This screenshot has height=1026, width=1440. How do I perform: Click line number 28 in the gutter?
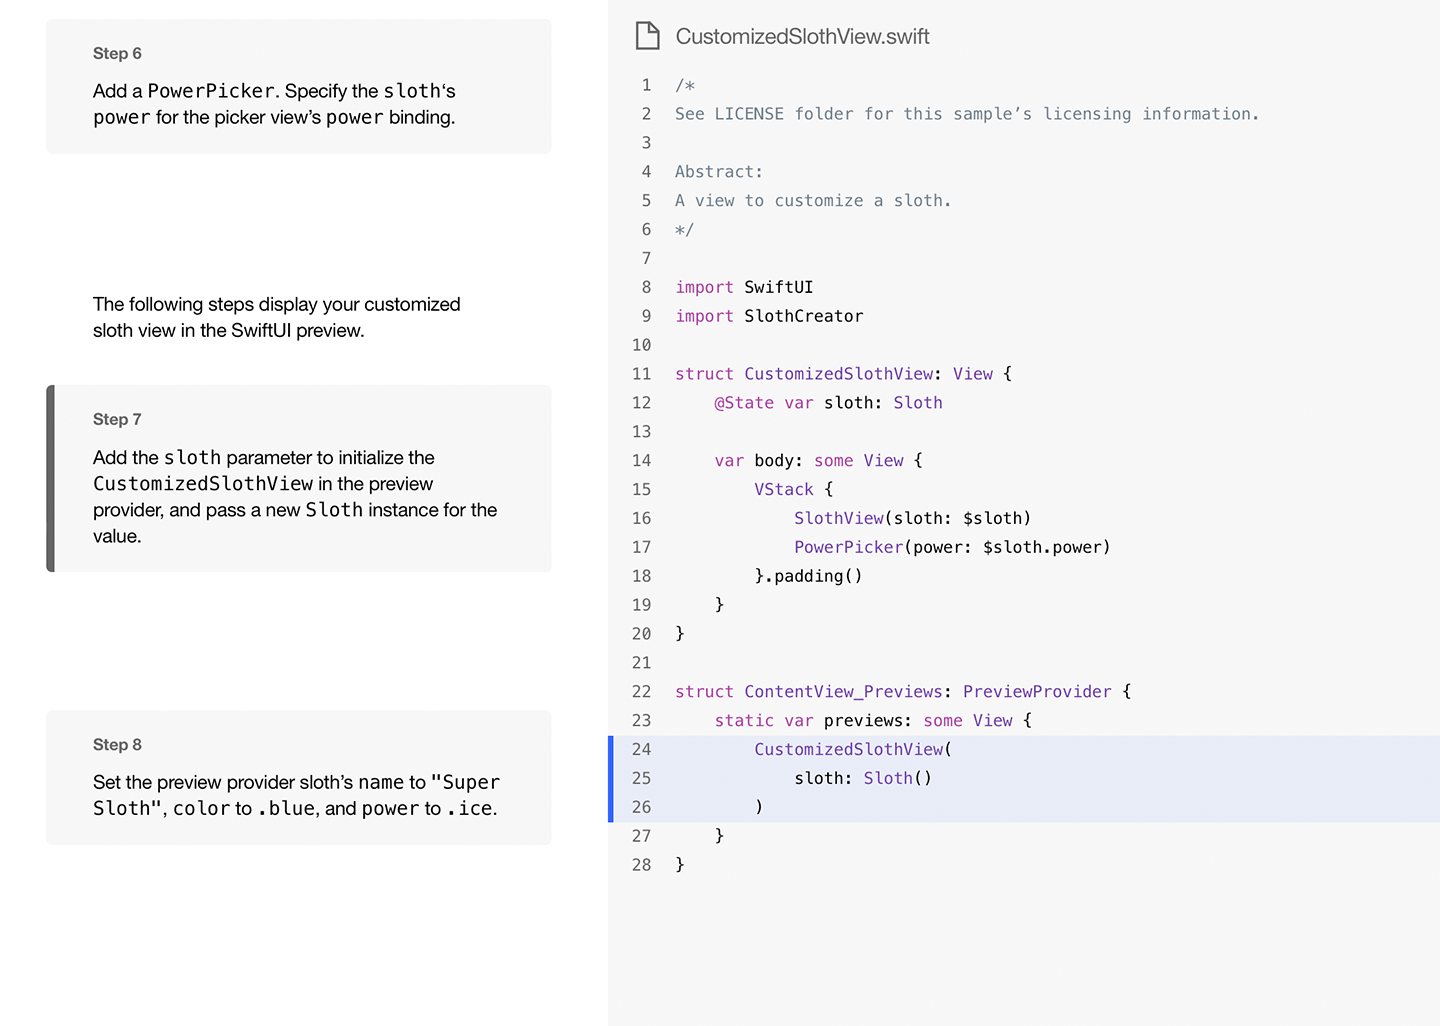(641, 865)
